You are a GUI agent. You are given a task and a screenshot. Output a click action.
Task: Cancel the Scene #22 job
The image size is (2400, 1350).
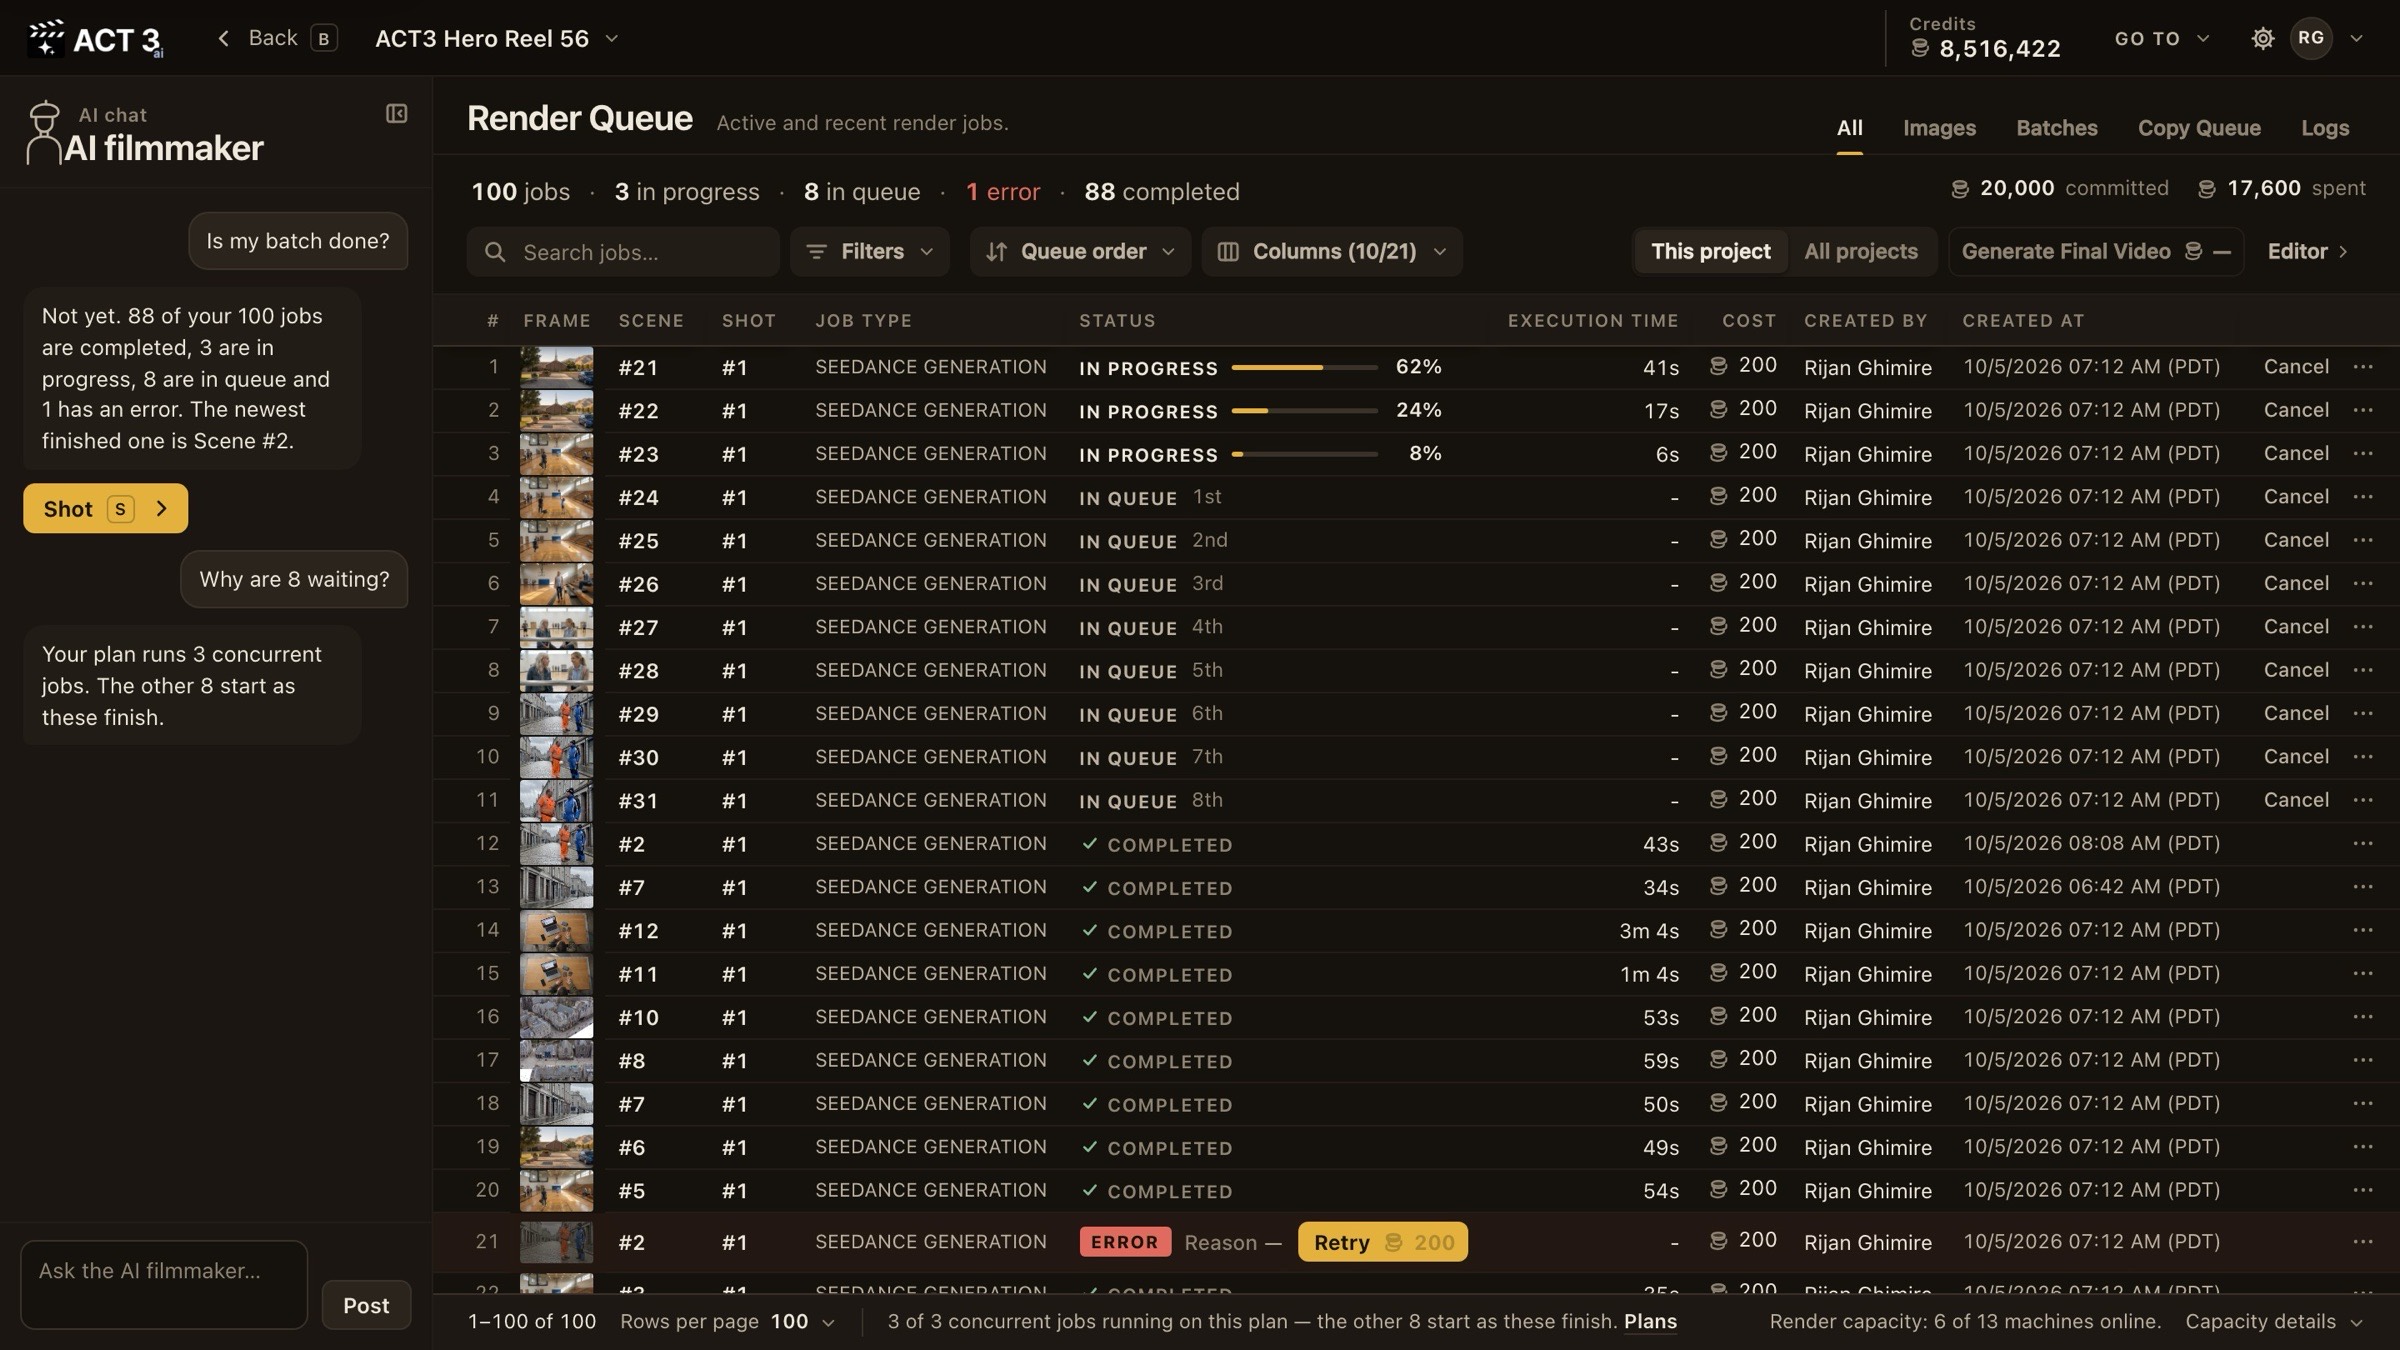(2296, 410)
